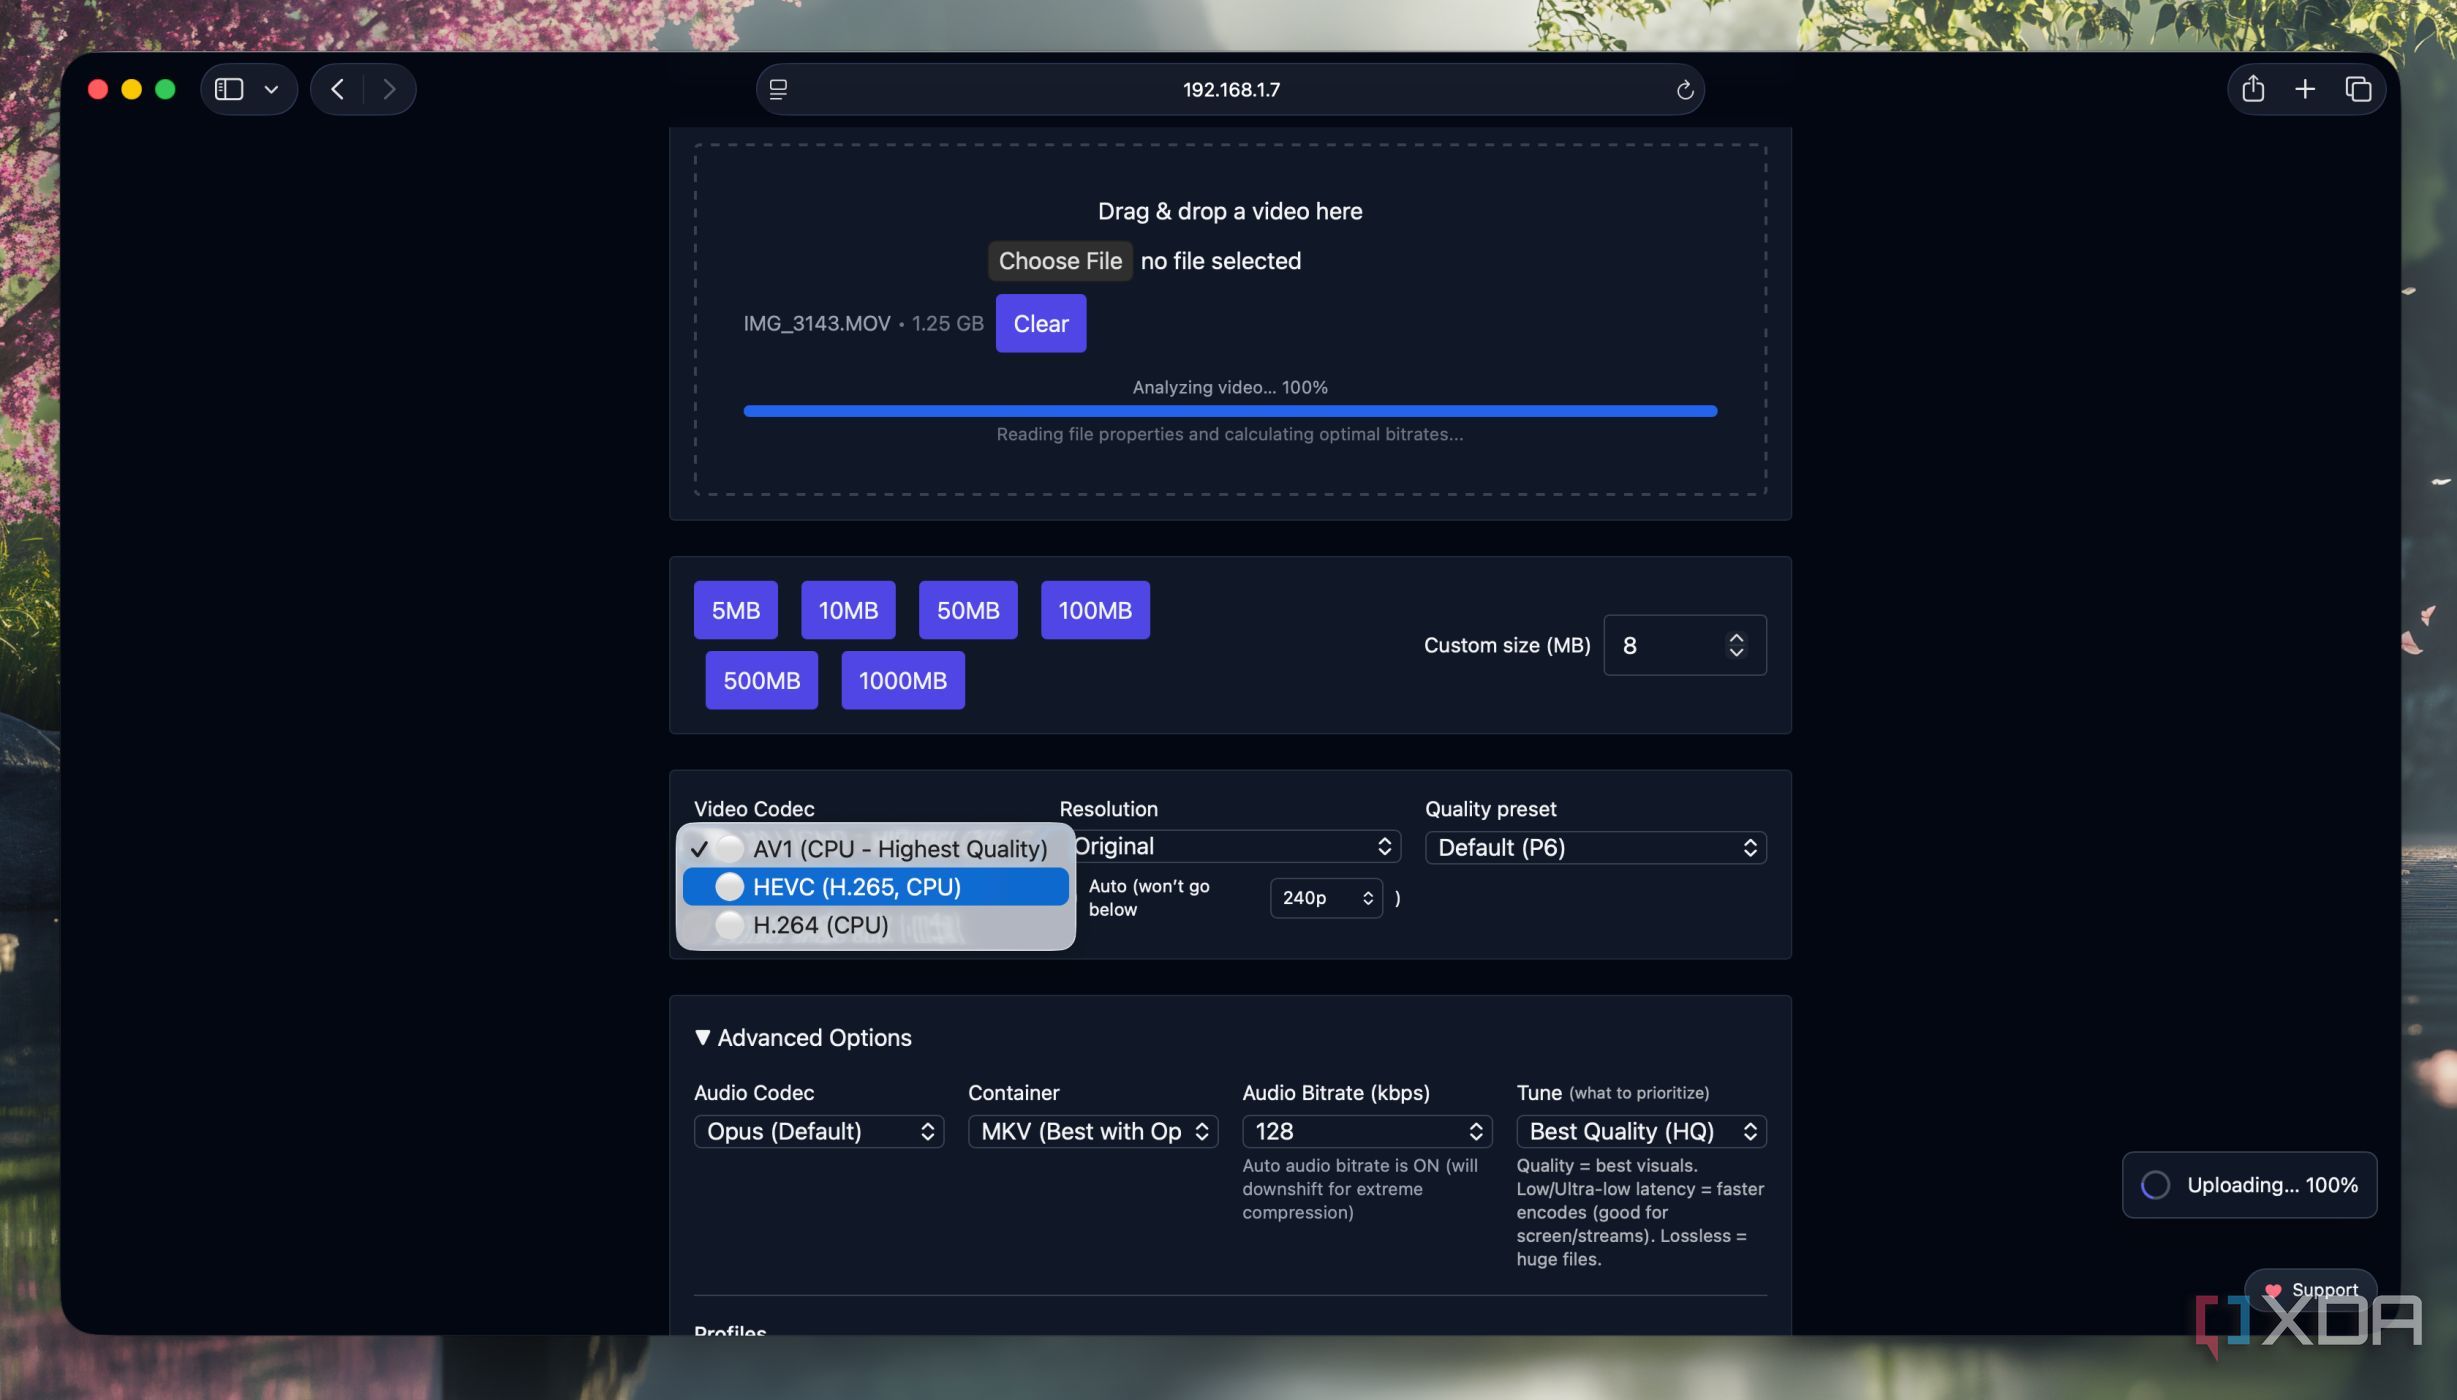The width and height of the screenshot is (2457, 1400).
Task: Open a new tab with plus icon
Action: pos(2305,89)
